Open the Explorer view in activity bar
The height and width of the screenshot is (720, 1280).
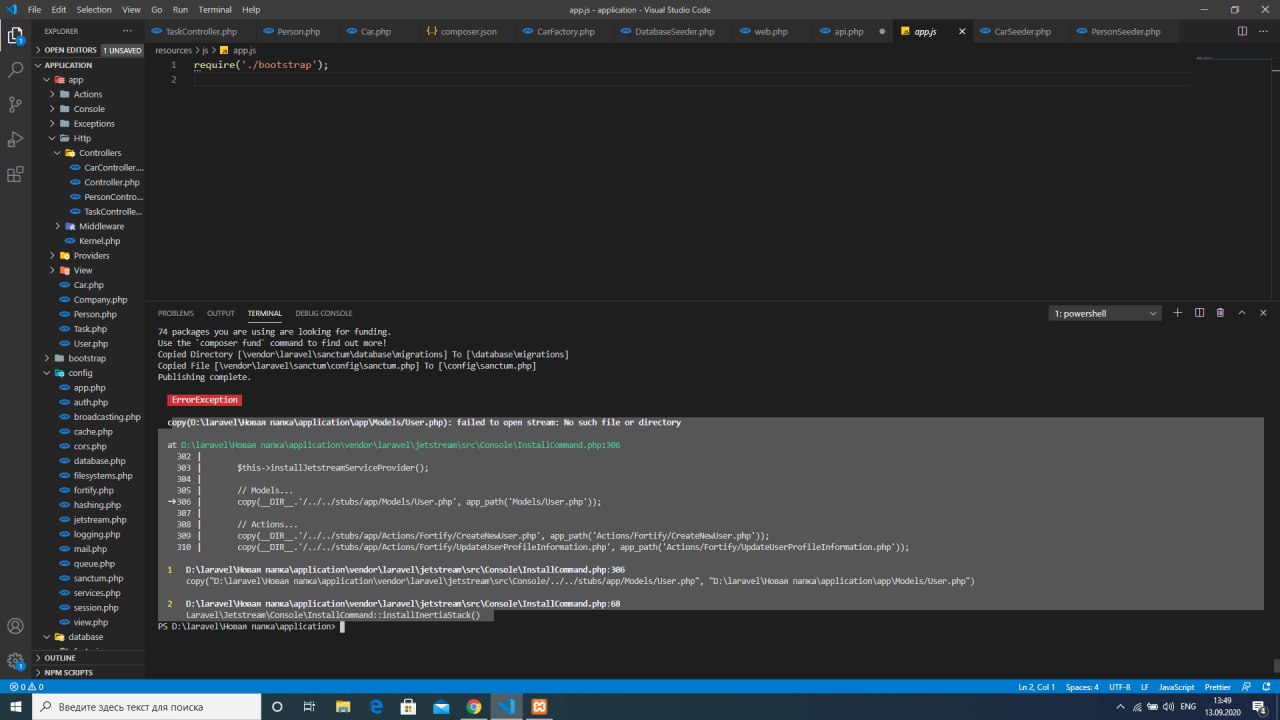point(15,37)
